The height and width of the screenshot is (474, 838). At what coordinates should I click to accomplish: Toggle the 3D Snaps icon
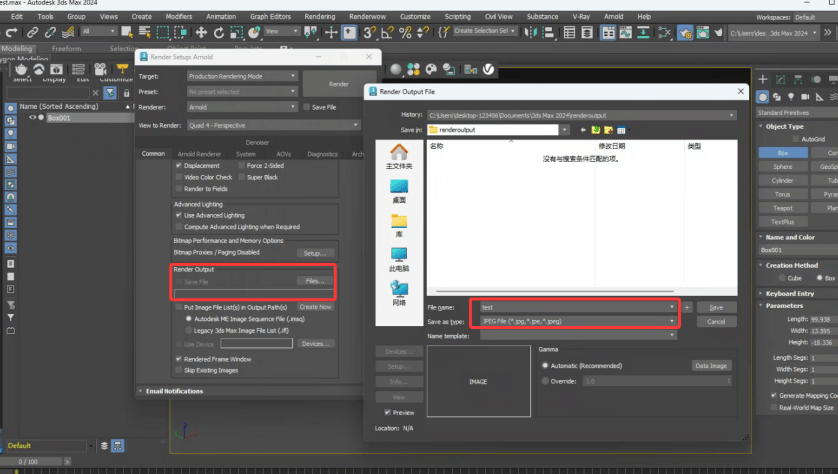tap(369, 33)
